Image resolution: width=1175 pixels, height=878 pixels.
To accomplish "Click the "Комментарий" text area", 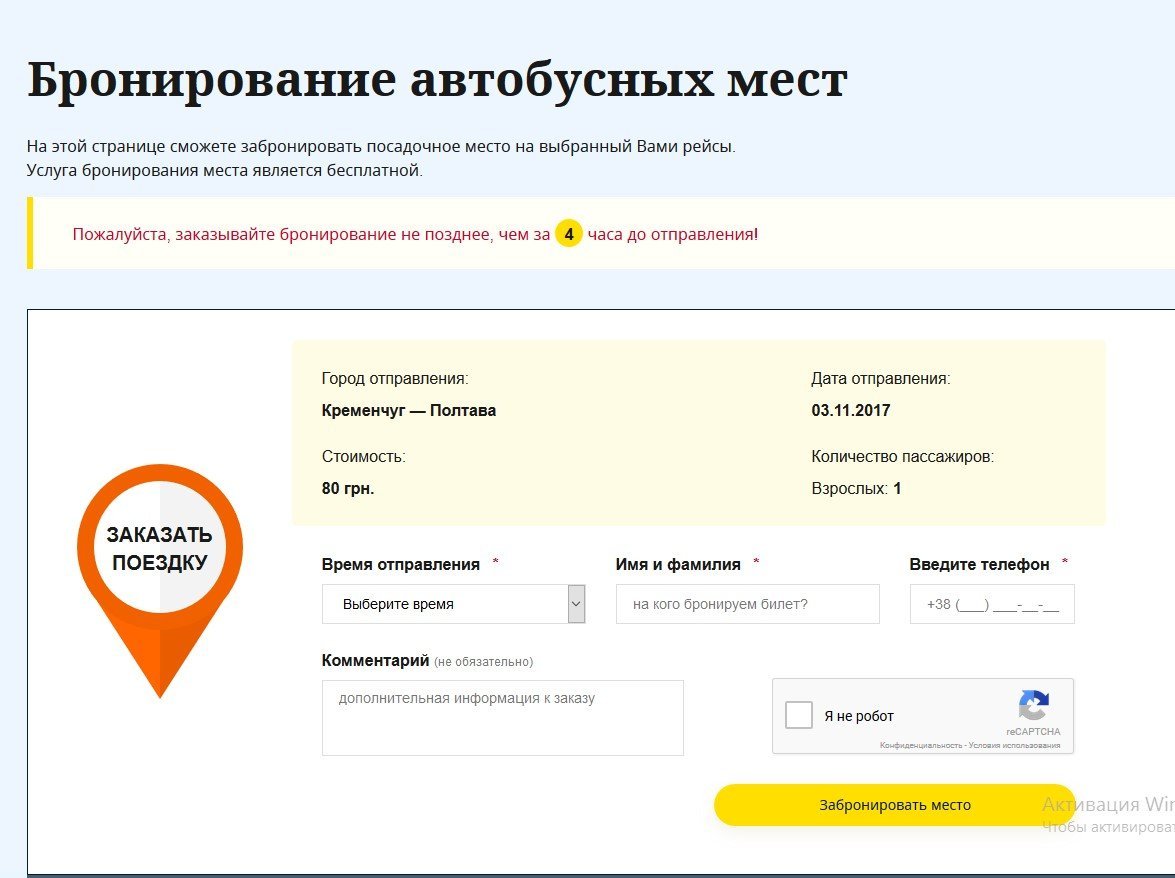I will point(502,717).
